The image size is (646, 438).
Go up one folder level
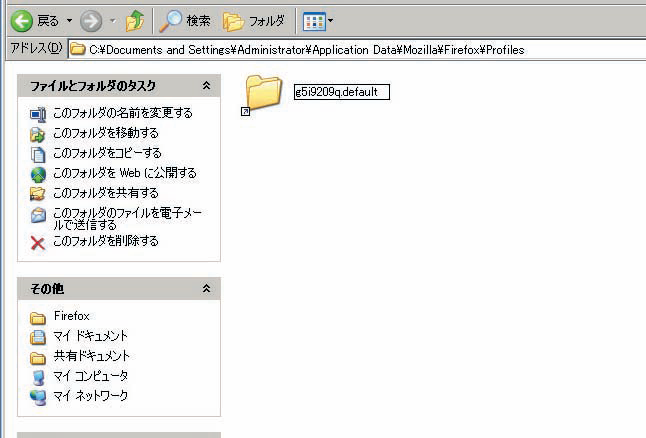(x=135, y=21)
